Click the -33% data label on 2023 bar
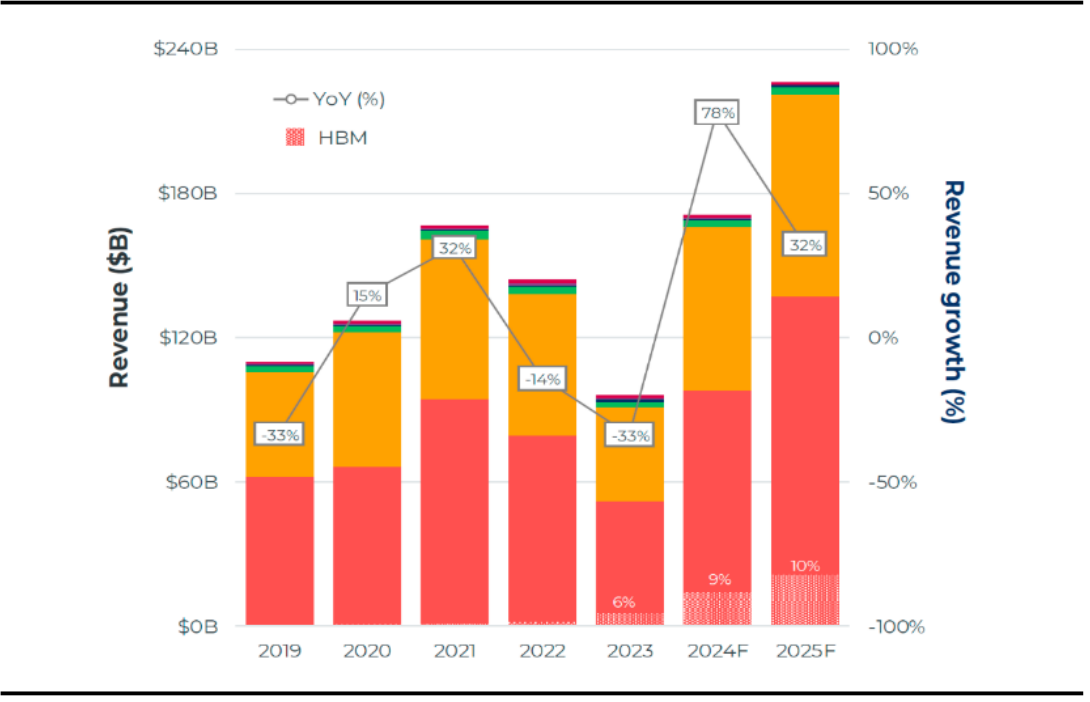The height and width of the screenshot is (702, 1090). [x=630, y=436]
